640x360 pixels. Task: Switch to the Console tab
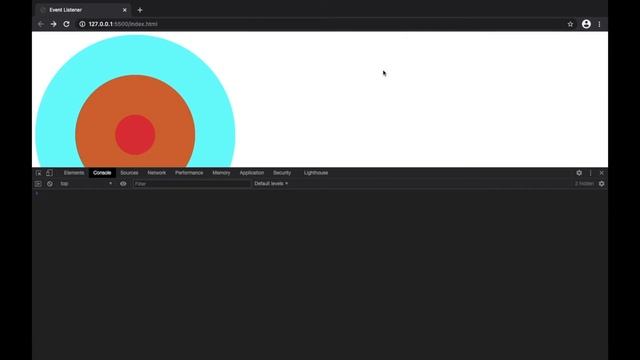(x=102, y=173)
